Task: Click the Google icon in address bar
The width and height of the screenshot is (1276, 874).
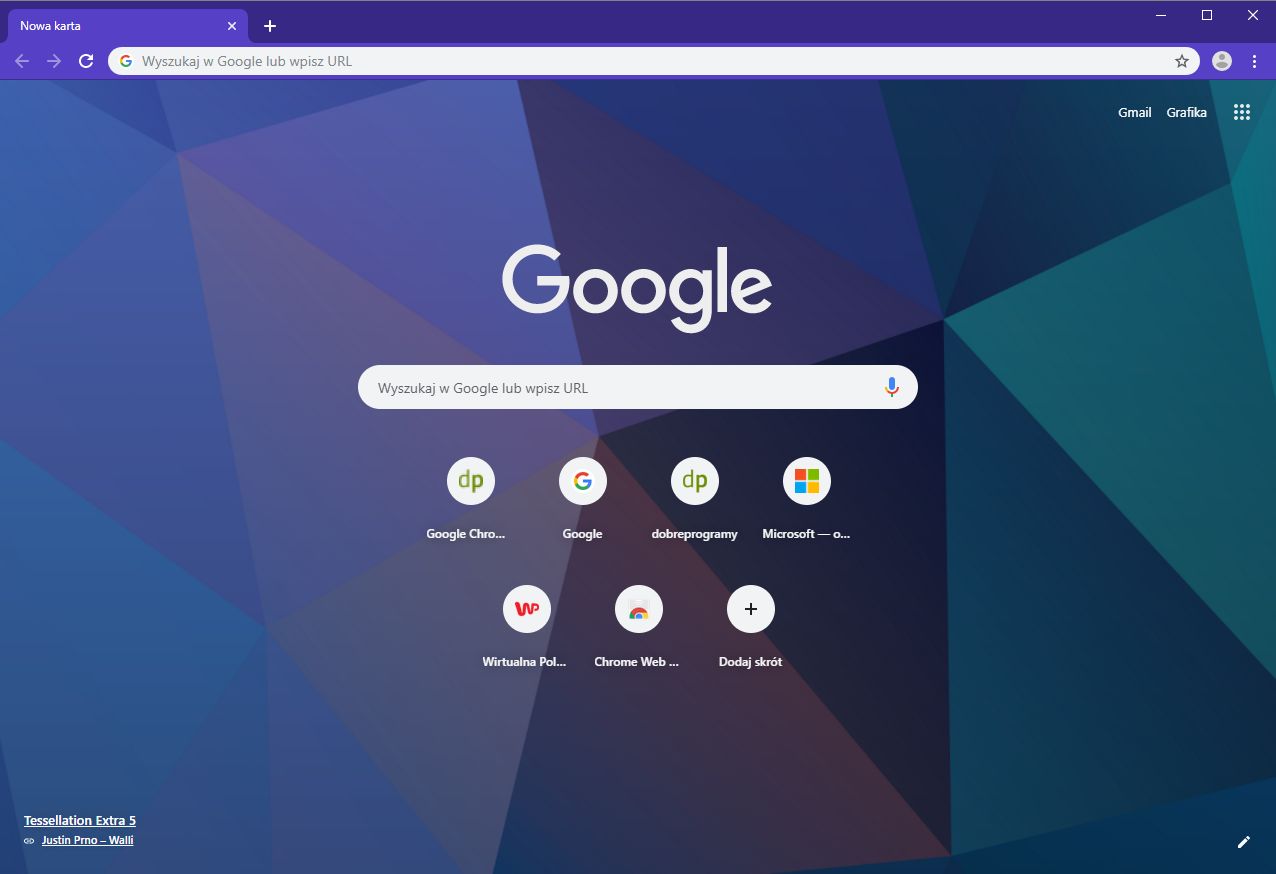Action: [x=126, y=61]
